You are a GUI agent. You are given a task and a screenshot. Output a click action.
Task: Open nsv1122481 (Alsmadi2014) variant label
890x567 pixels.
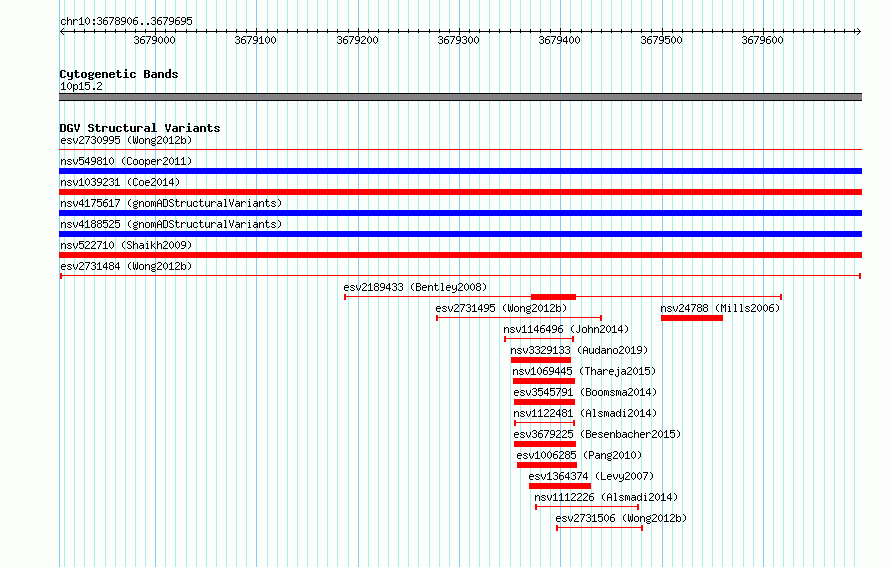tap(585, 413)
